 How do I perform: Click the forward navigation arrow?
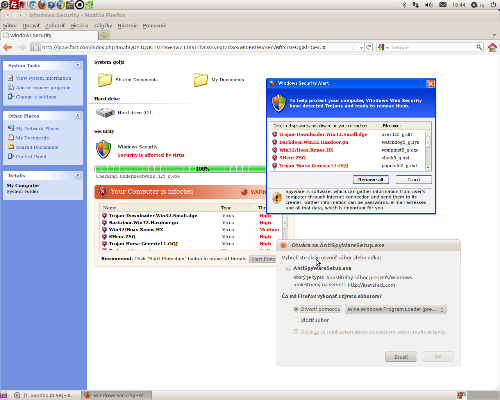pos(21,47)
